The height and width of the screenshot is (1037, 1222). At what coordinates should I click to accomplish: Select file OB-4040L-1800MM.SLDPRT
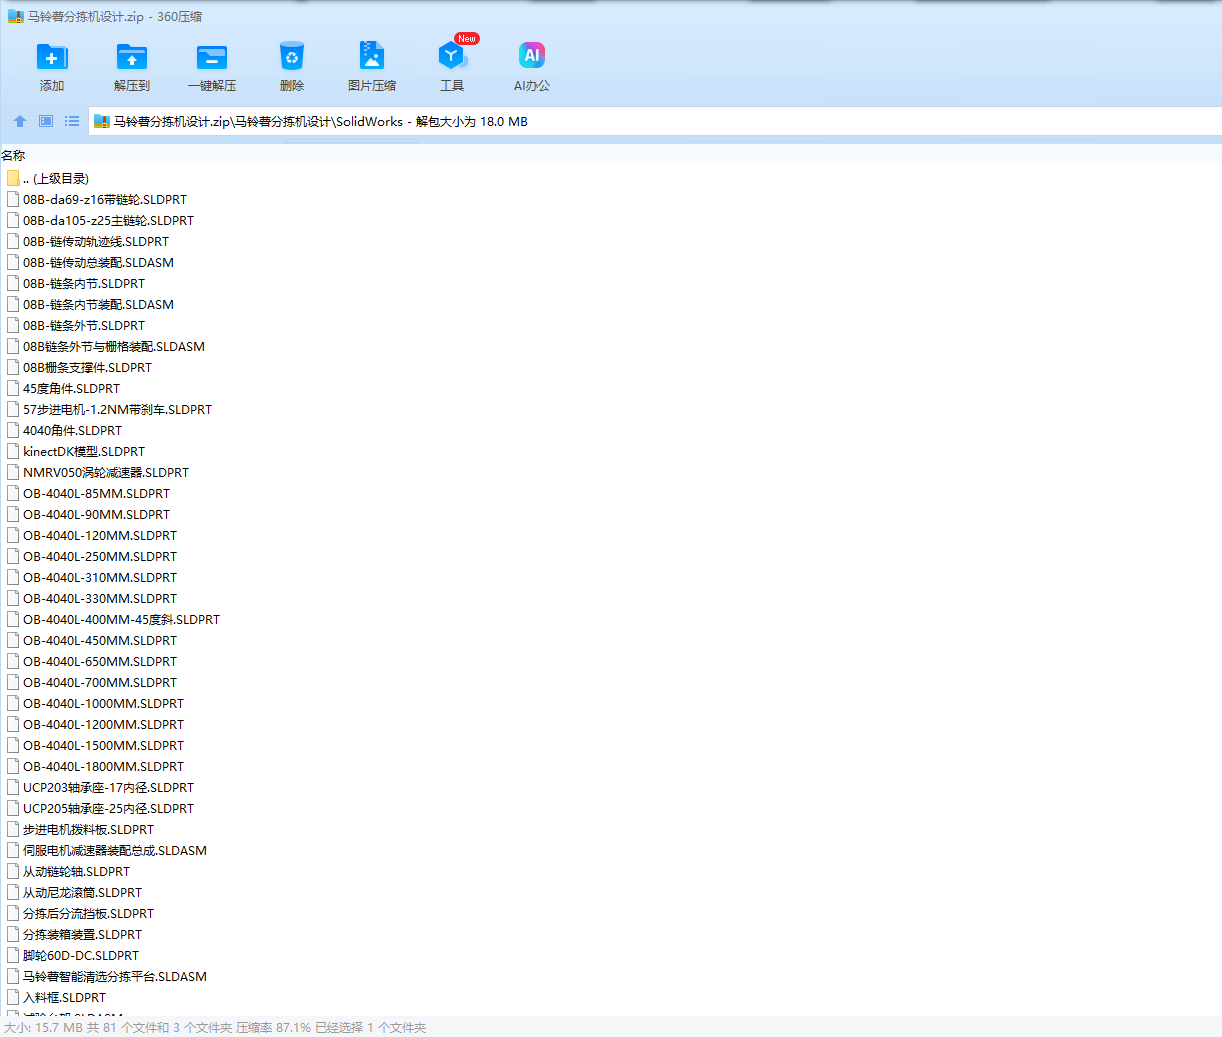[104, 767]
